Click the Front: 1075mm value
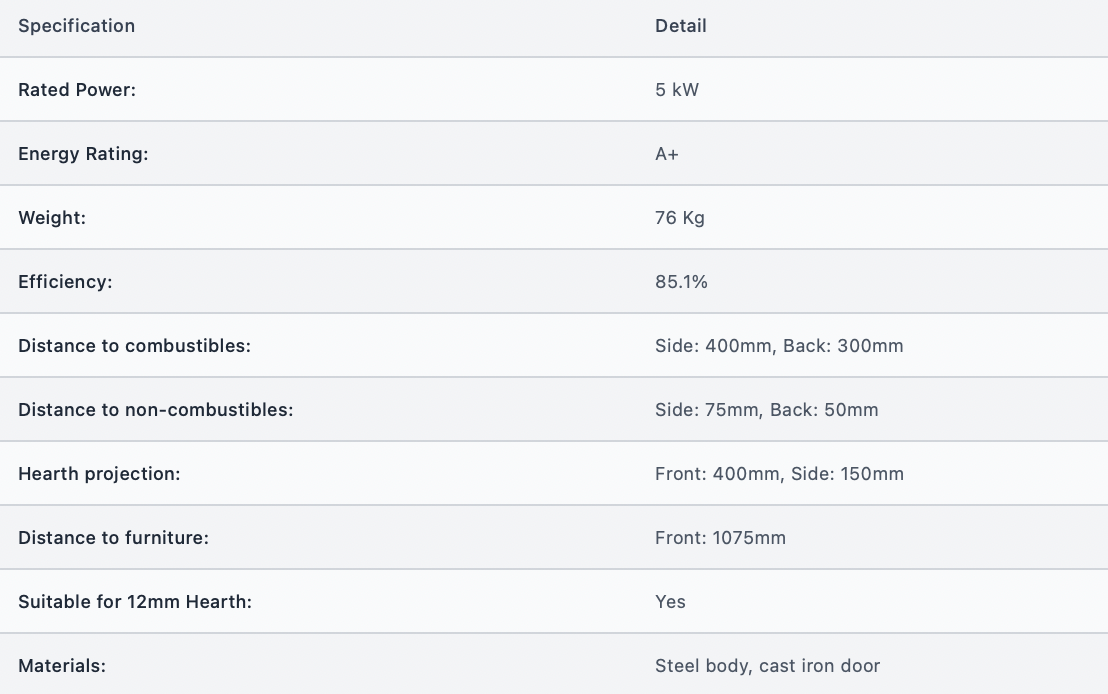Image resolution: width=1108 pixels, height=694 pixels. (x=720, y=538)
